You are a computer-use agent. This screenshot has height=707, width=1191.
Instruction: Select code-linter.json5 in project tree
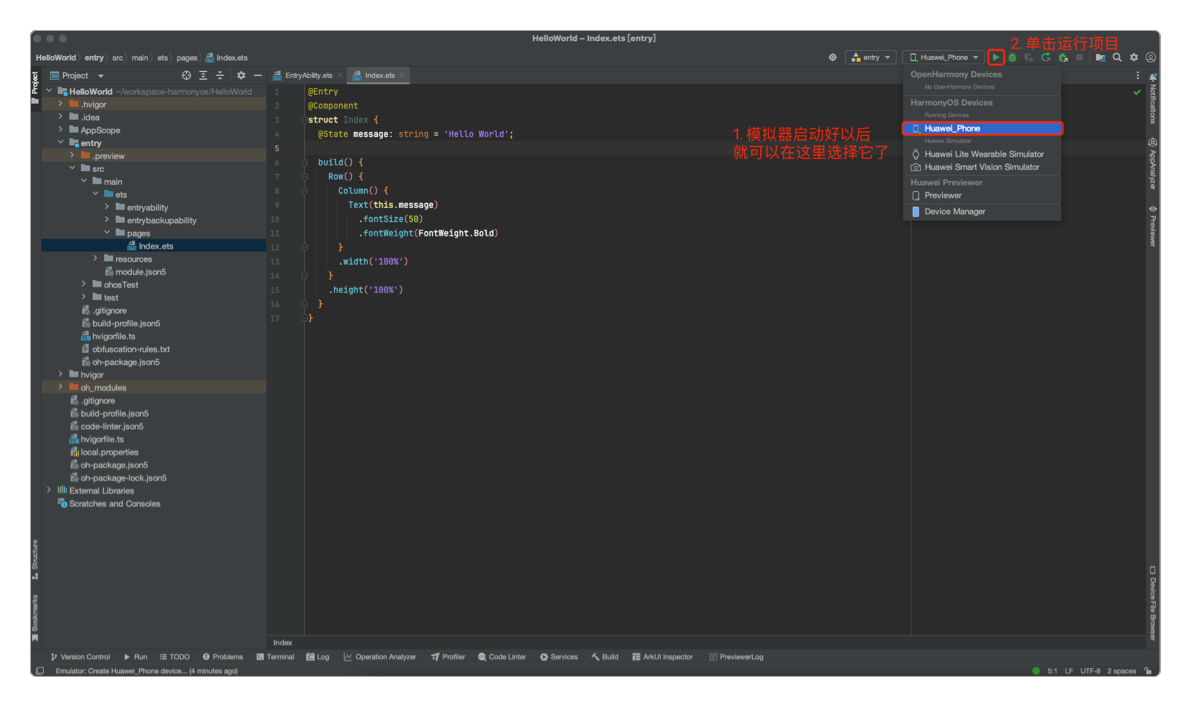(x=112, y=427)
